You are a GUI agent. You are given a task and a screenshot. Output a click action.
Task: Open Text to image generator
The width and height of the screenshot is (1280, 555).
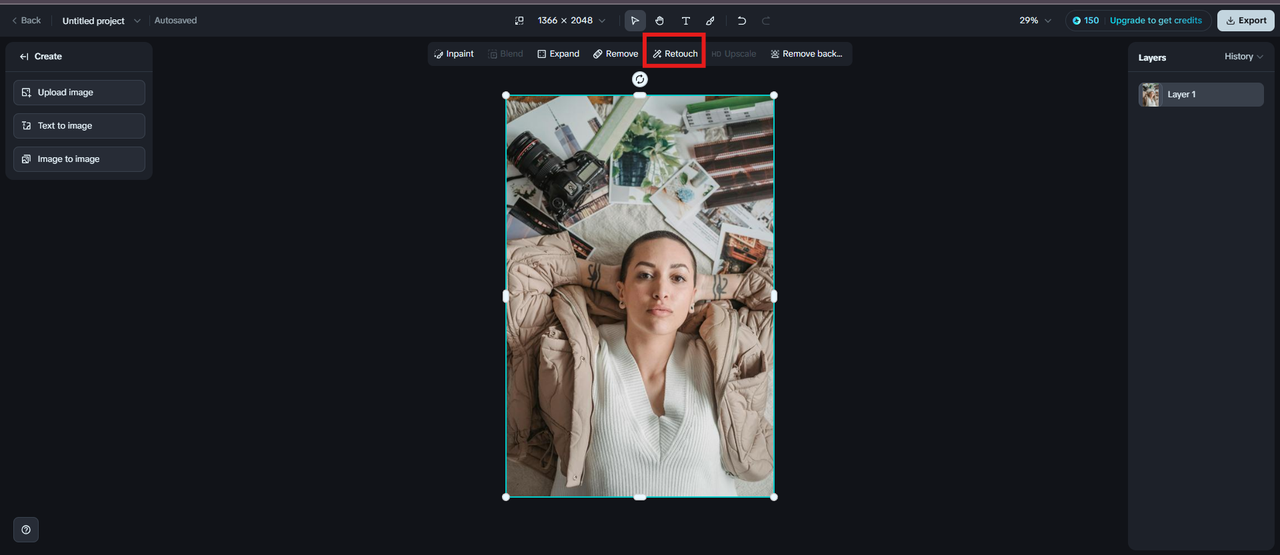(79, 126)
